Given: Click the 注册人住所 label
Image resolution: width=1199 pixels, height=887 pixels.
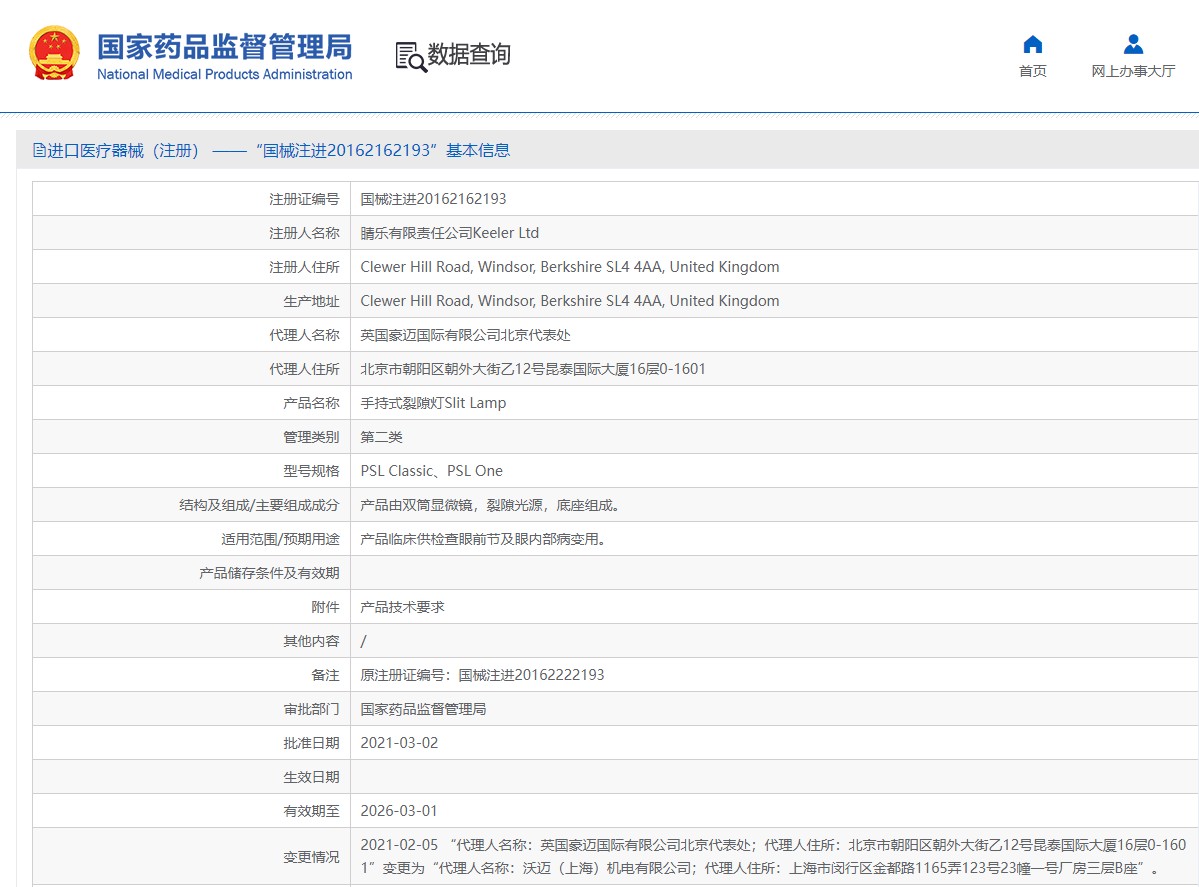Looking at the screenshot, I should pyautogui.click(x=304, y=267).
